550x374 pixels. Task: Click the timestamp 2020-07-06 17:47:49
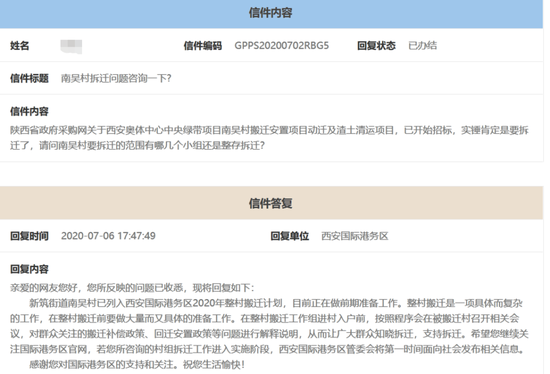pos(108,236)
